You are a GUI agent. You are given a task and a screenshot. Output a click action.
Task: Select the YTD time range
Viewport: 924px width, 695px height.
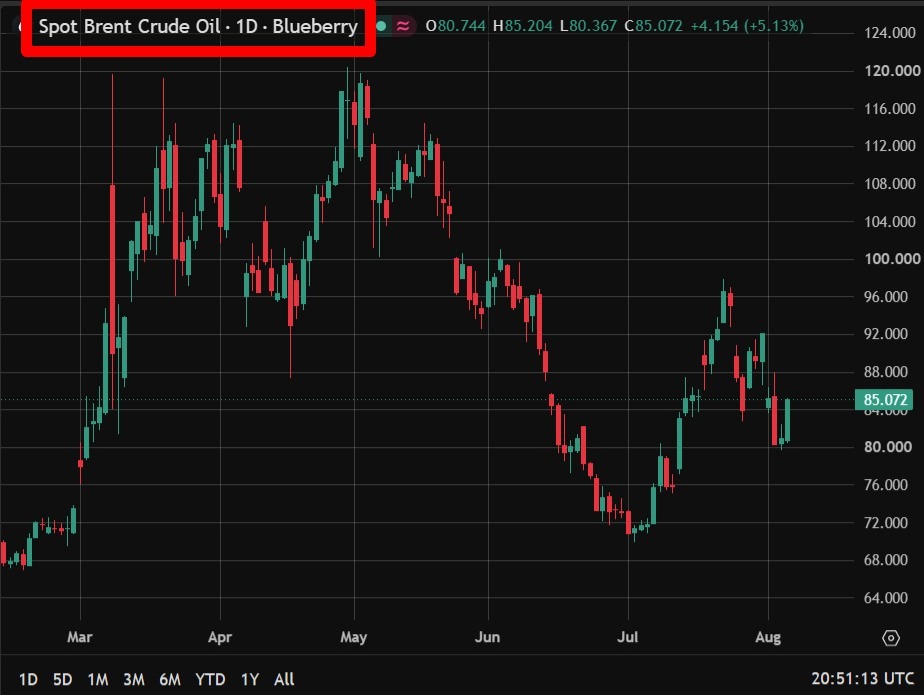[x=210, y=680]
